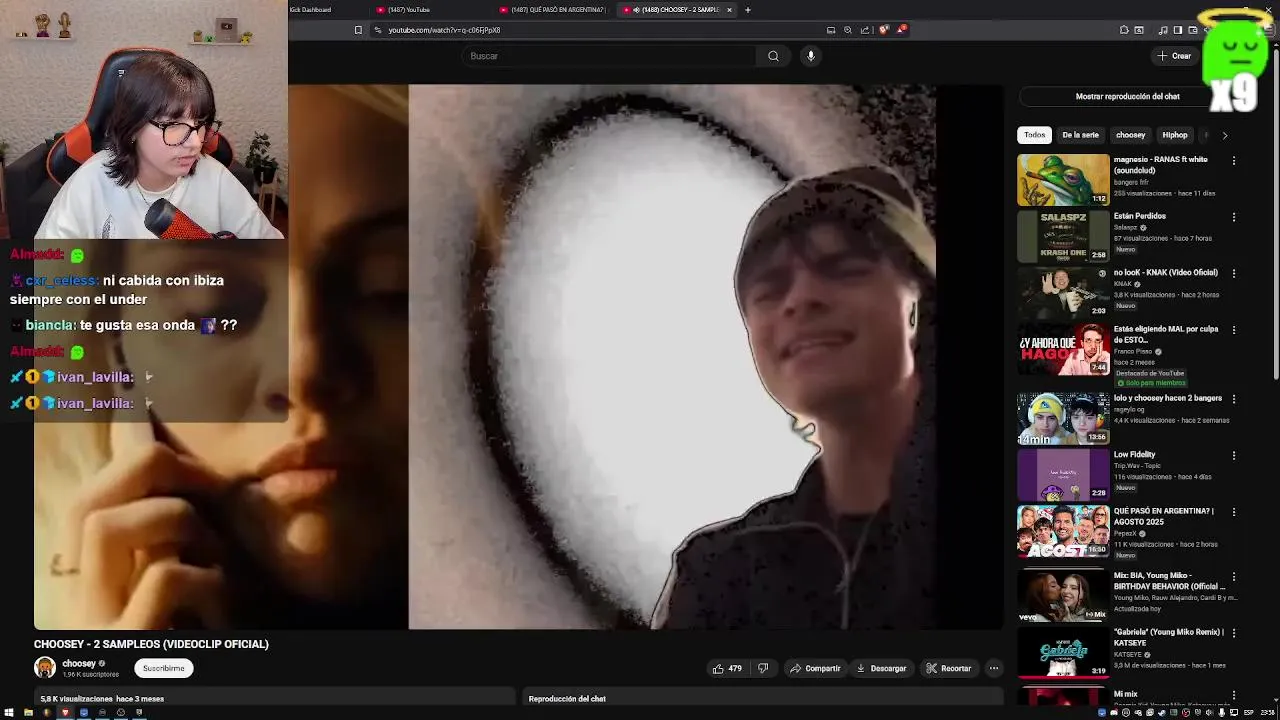Like the video with thumbs up
Viewport: 1280px width, 720px height.
(726, 668)
